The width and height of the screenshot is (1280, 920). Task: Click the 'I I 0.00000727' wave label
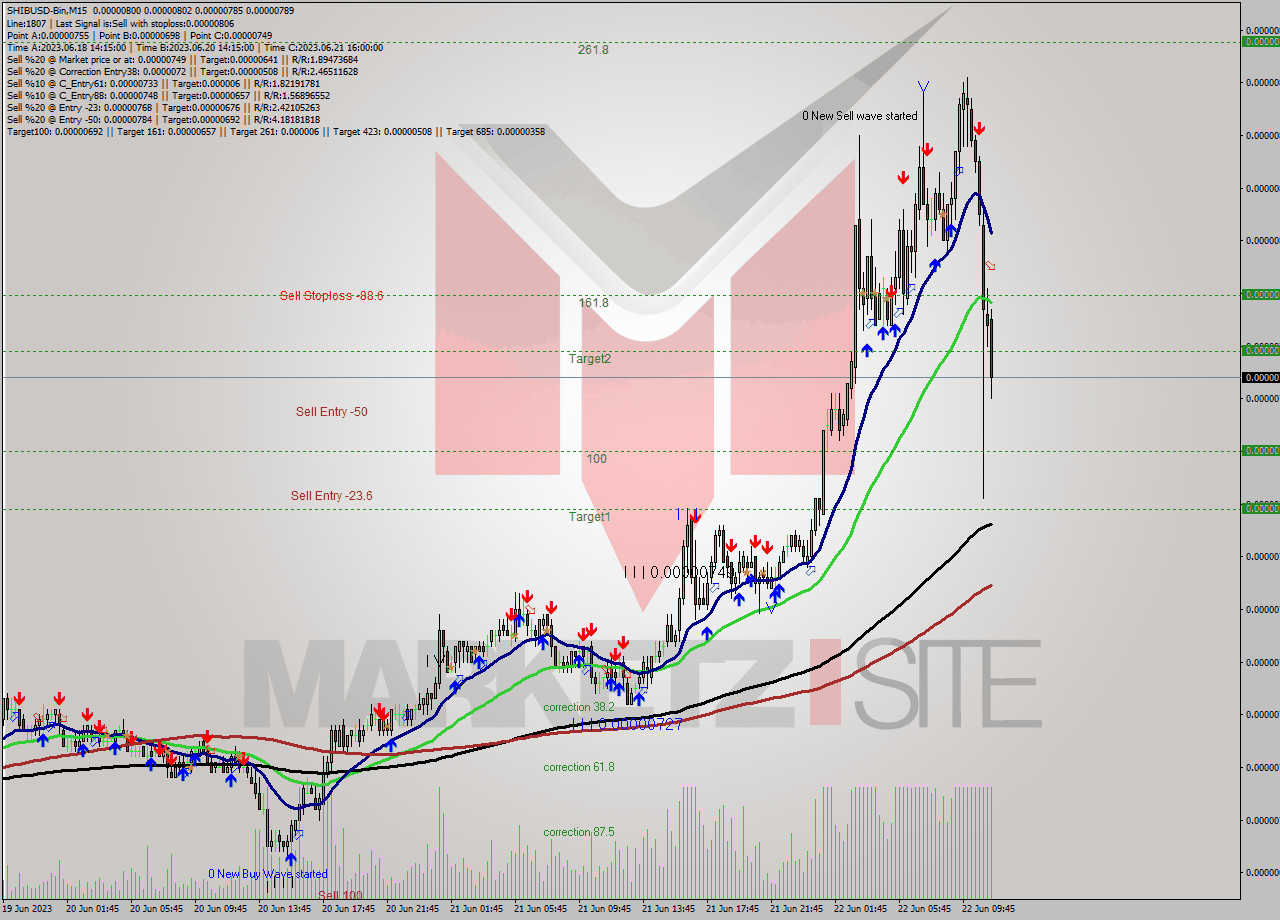[626, 724]
